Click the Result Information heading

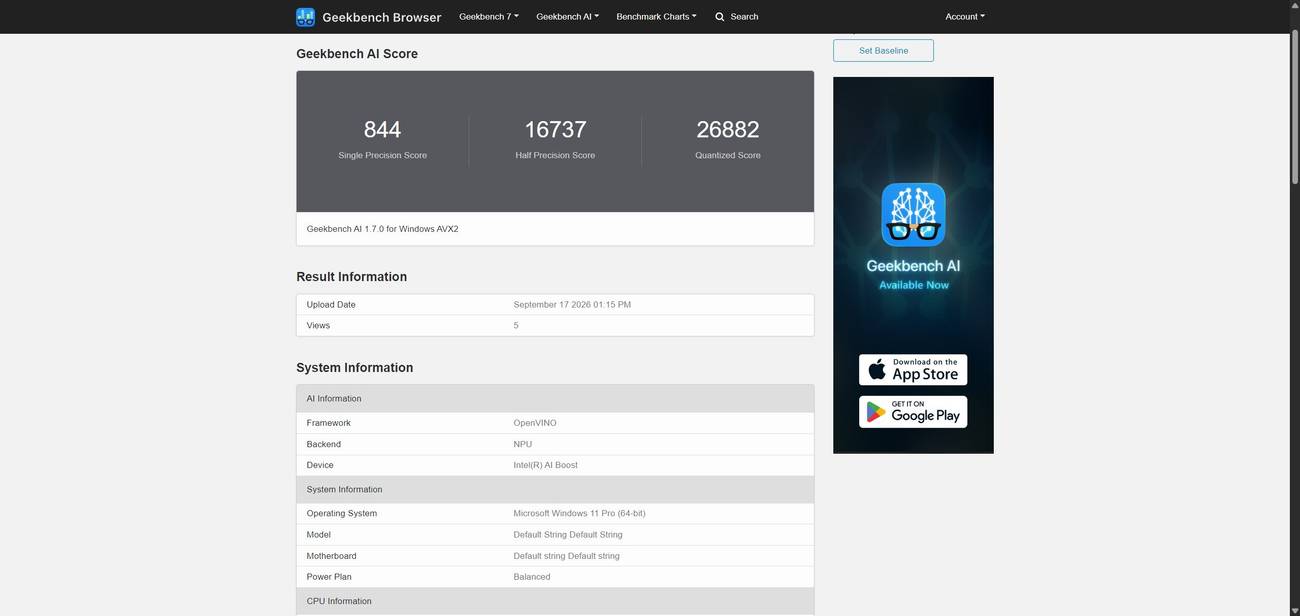click(x=351, y=277)
